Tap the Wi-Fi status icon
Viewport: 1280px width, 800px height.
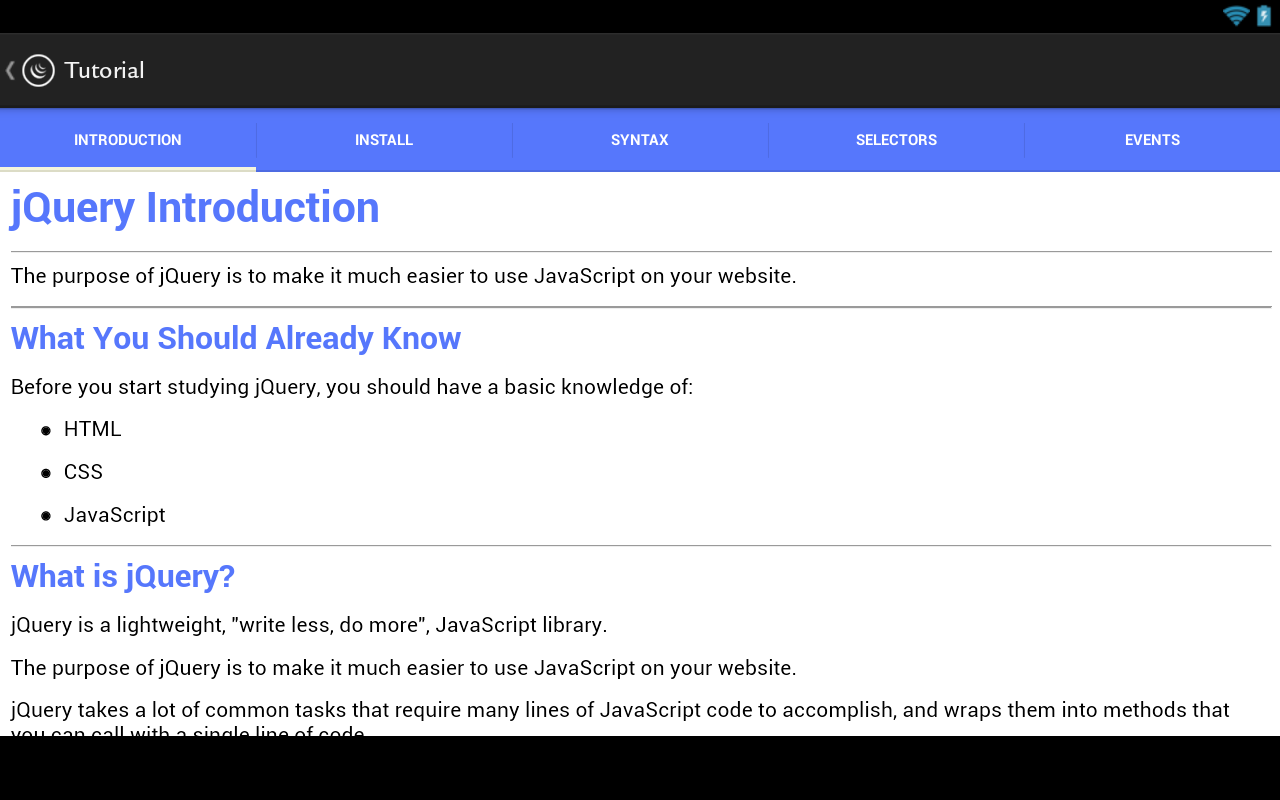click(1236, 15)
